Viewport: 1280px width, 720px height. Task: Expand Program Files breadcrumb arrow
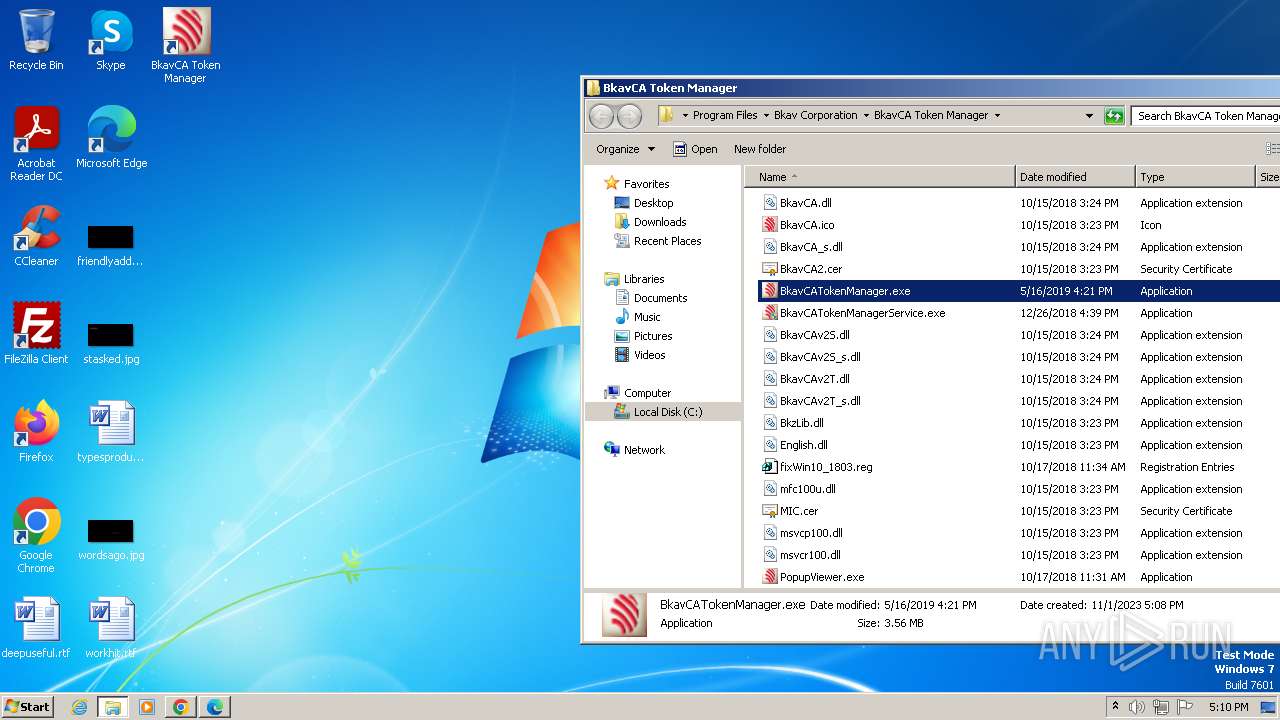coord(766,116)
